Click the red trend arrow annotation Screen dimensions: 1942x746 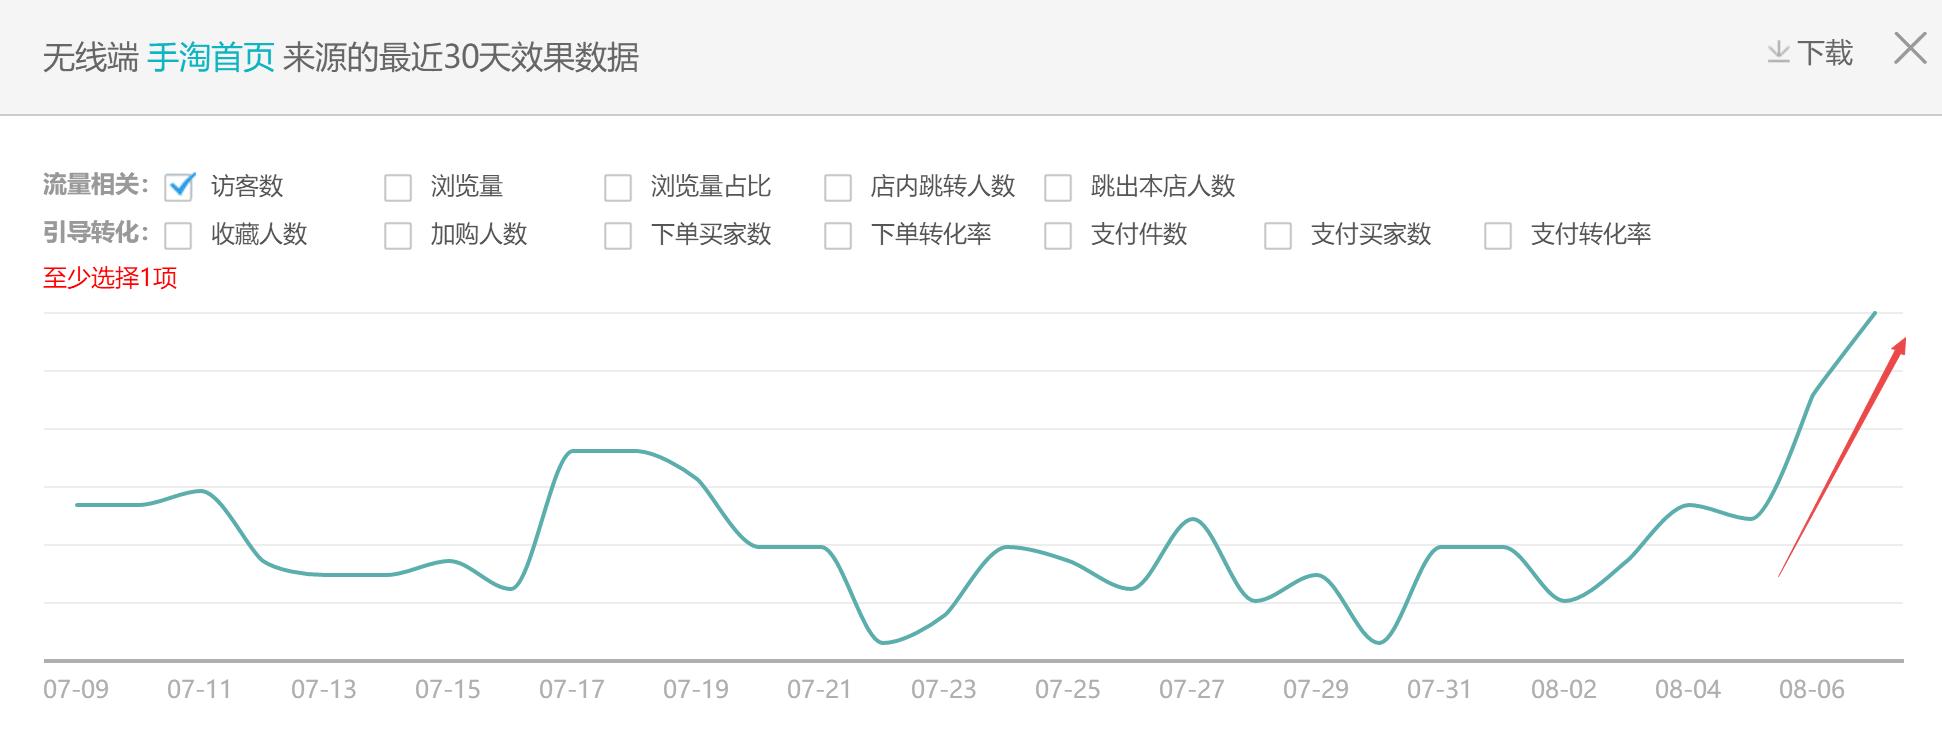pyautogui.click(x=1843, y=456)
